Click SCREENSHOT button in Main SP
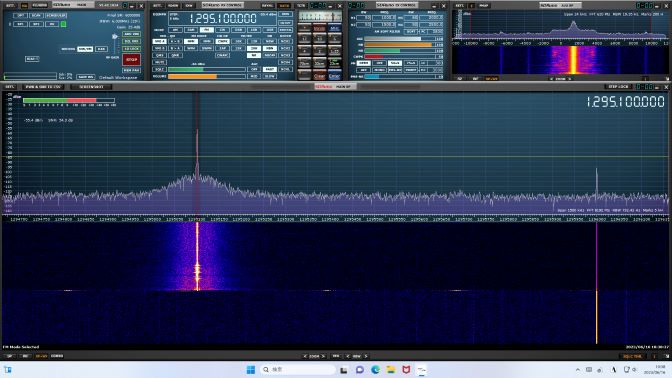672x378 pixels. pyautogui.click(x=91, y=87)
